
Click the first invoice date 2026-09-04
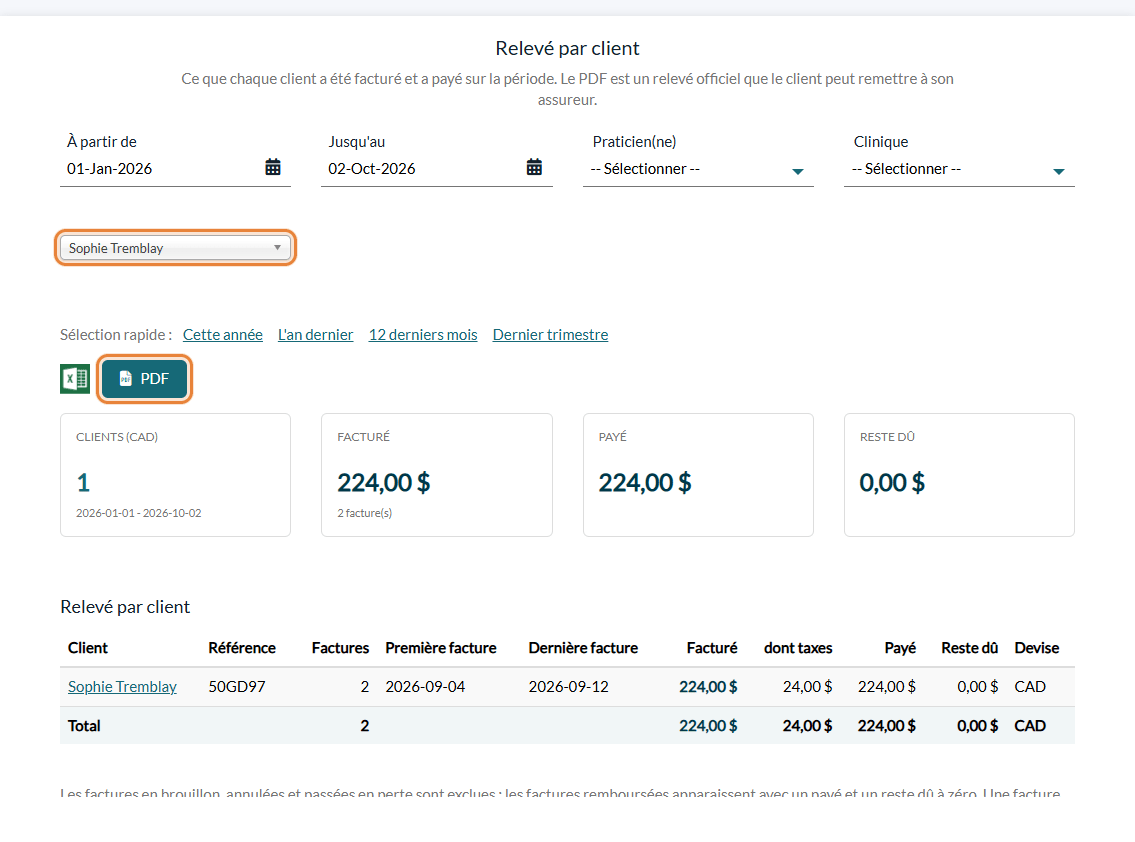[425, 686]
